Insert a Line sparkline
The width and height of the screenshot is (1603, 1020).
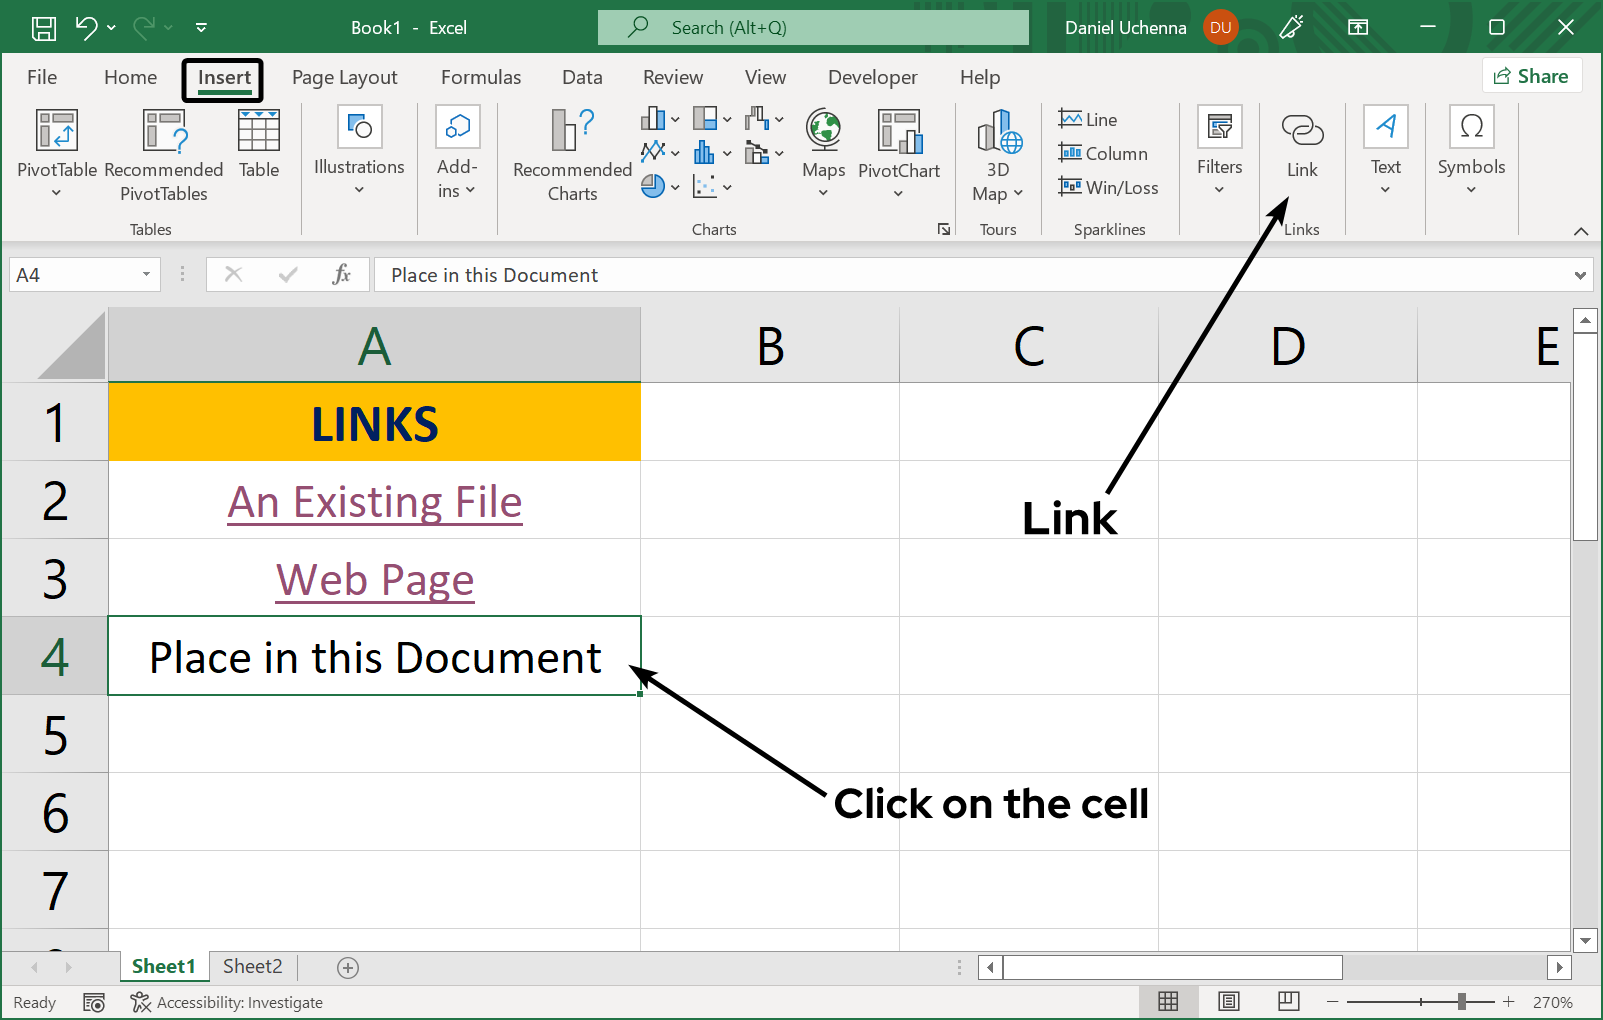pyautogui.click(x=1088, y=118)
